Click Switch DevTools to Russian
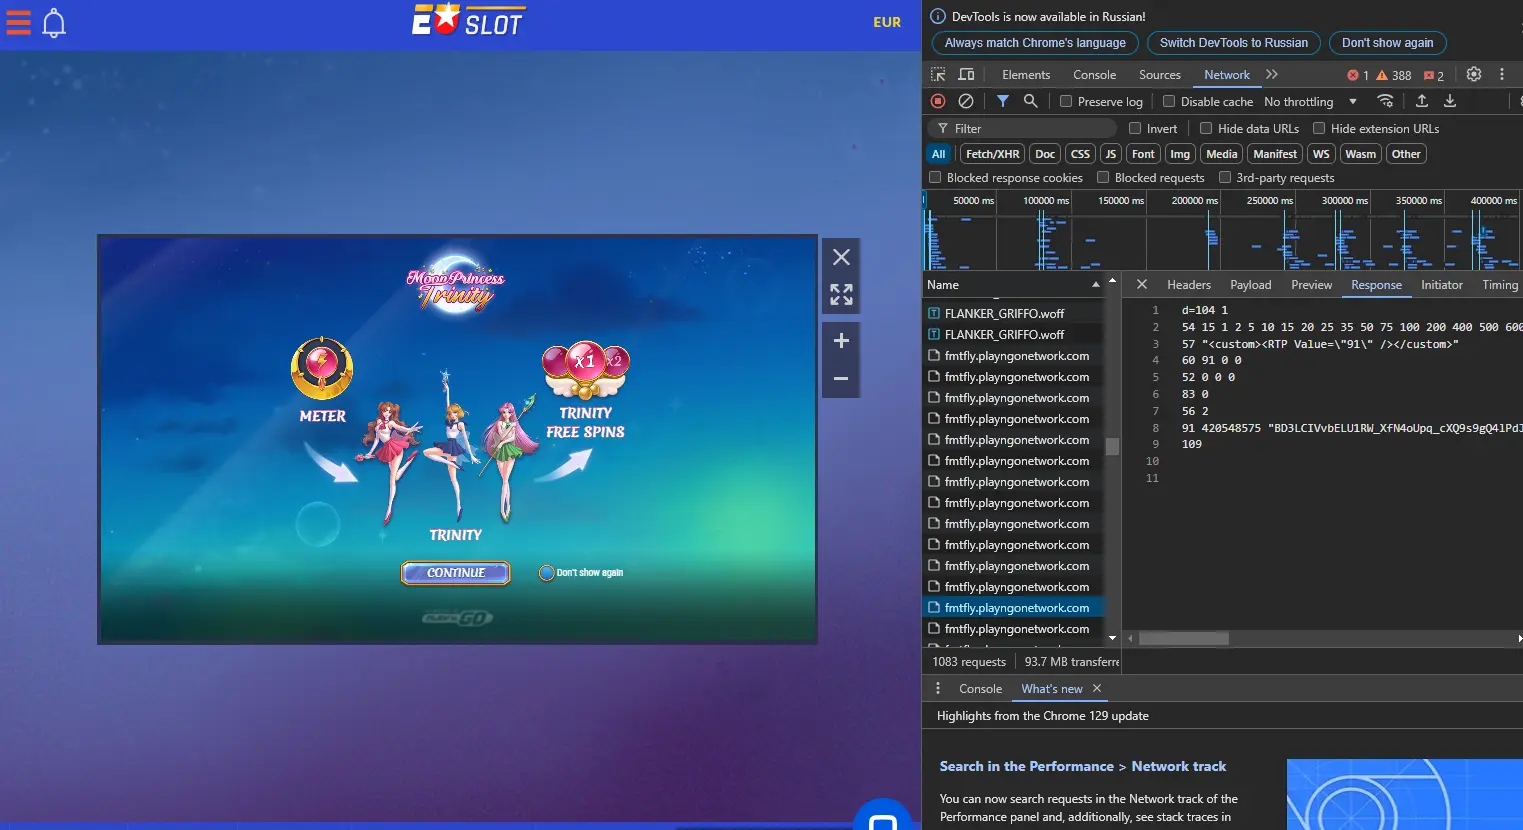The height and width of the screenshot is (830, 1523). 1233,43
